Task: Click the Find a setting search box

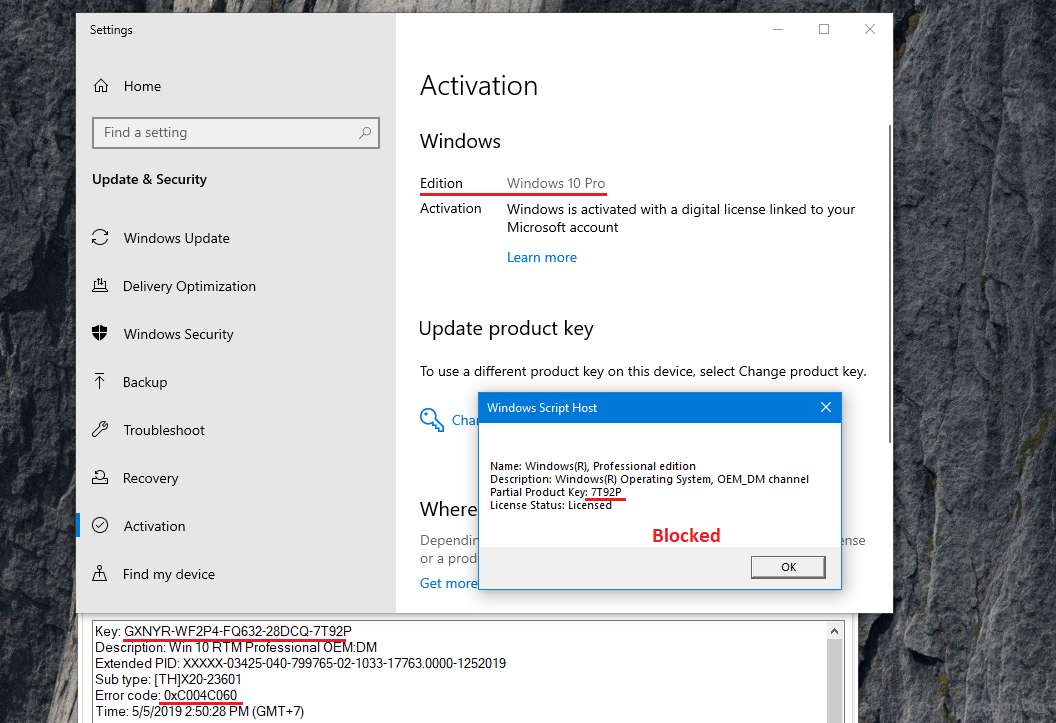Action: pyautogui.click(x=236, y=133)
